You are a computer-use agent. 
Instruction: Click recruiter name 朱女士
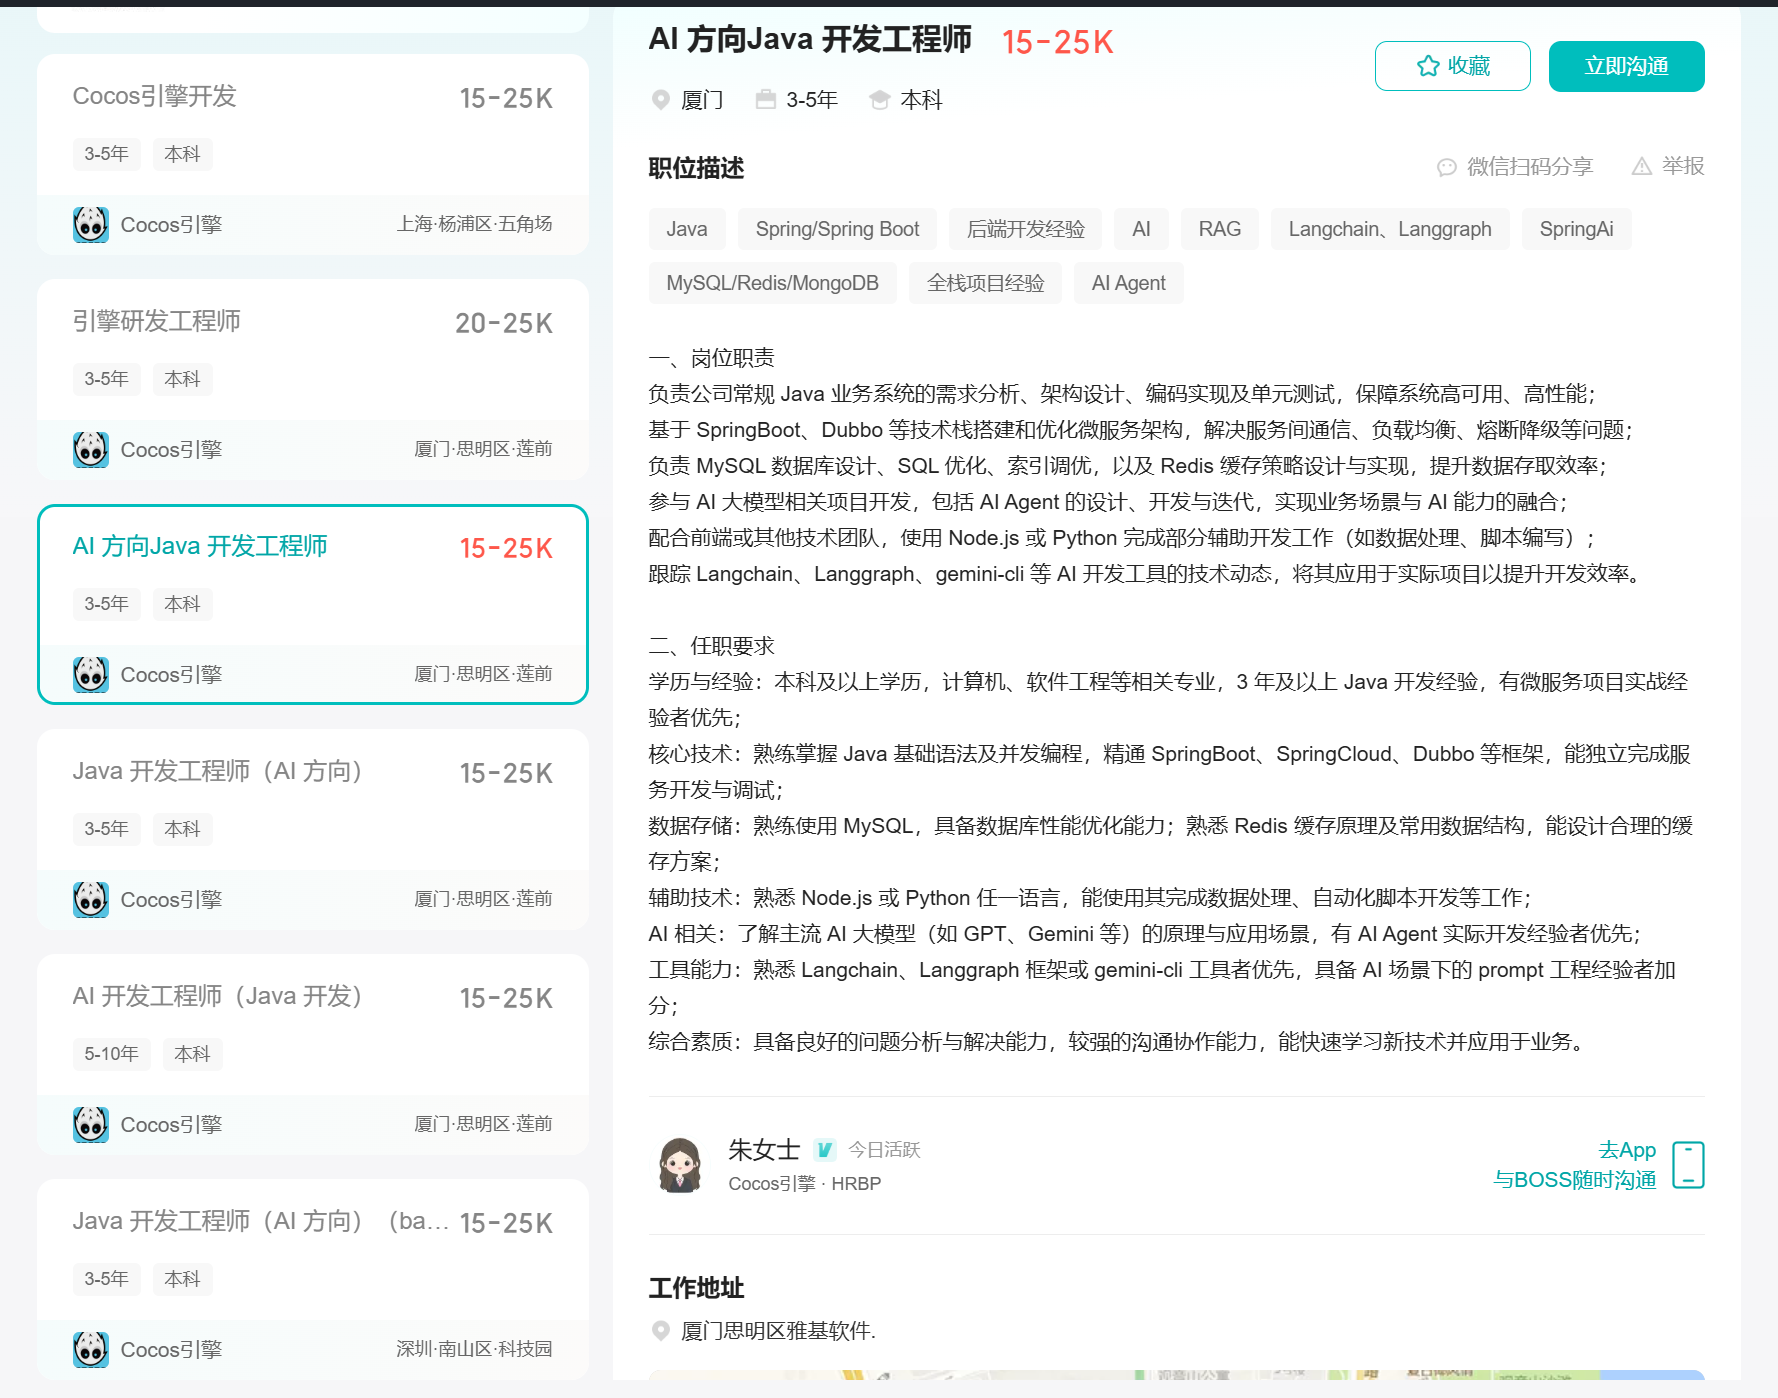[764, 1150]
